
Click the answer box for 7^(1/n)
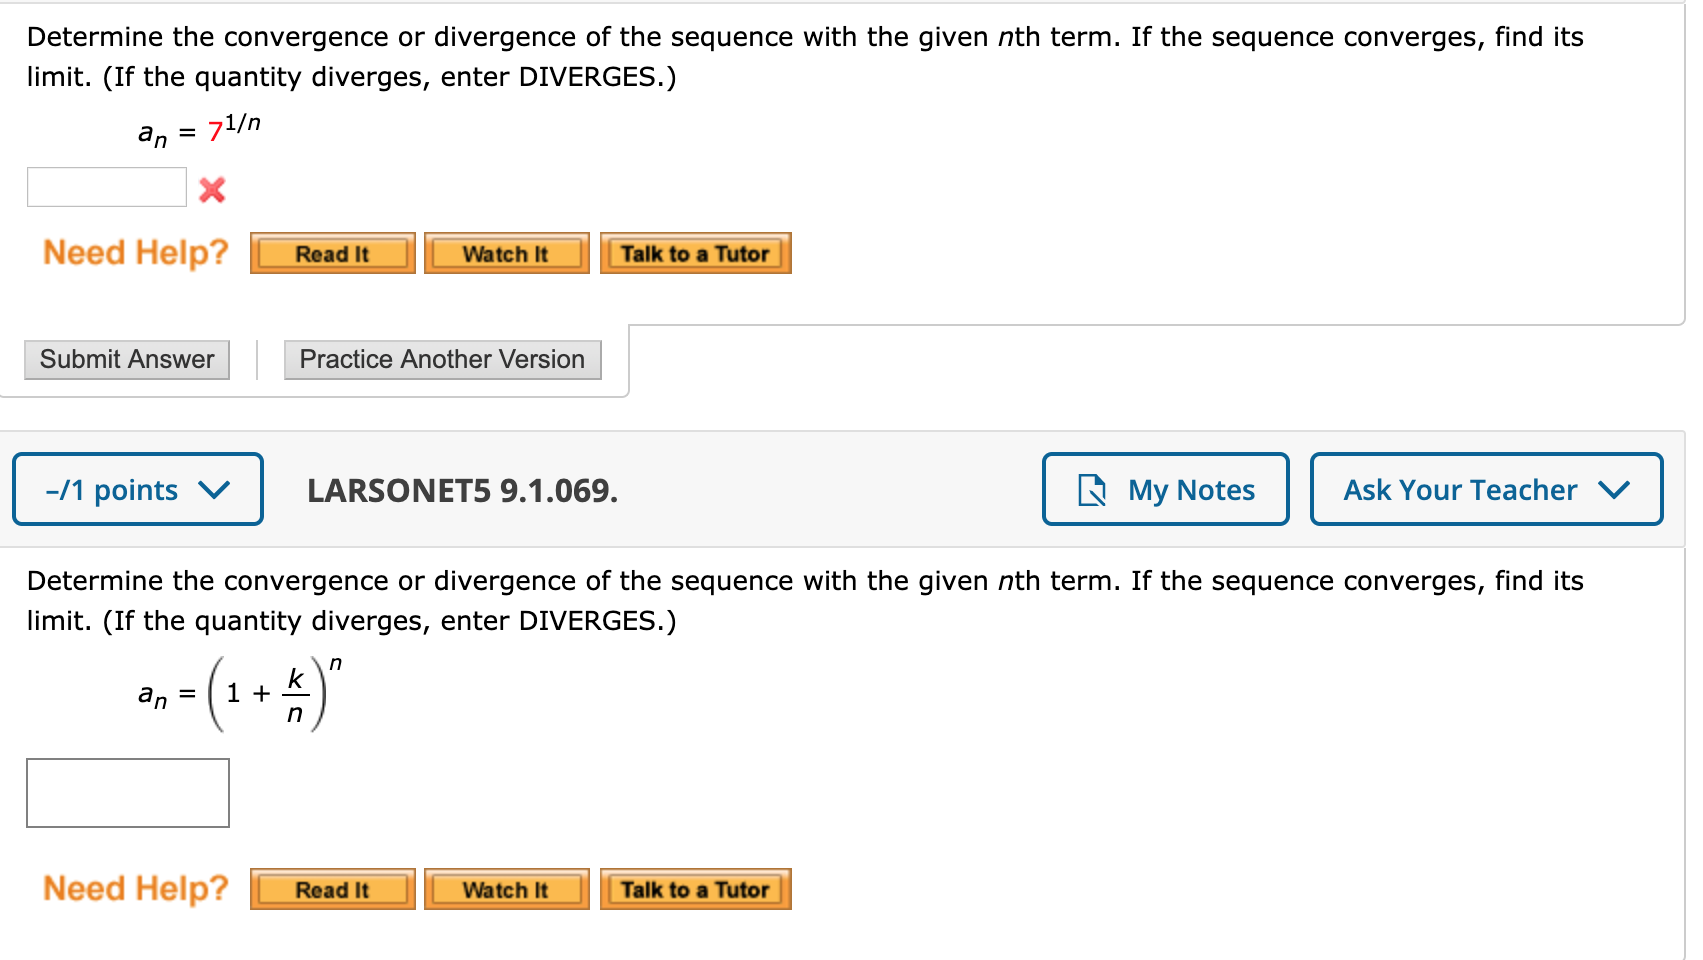107,187
